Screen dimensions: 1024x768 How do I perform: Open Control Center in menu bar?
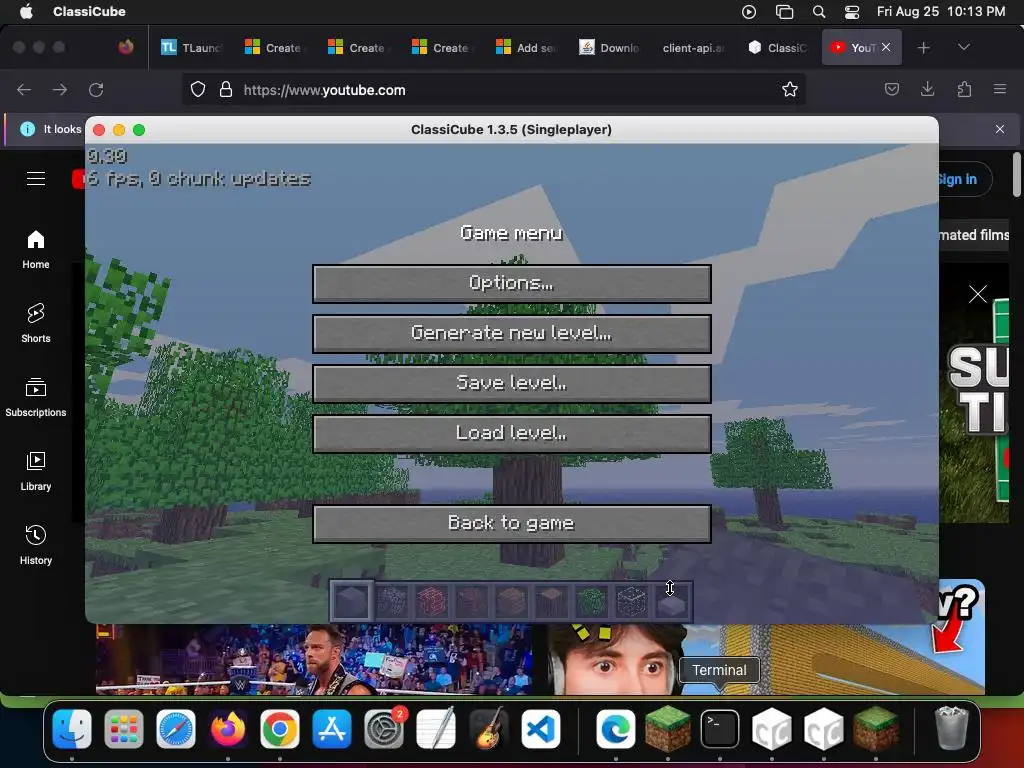point(852,11)
